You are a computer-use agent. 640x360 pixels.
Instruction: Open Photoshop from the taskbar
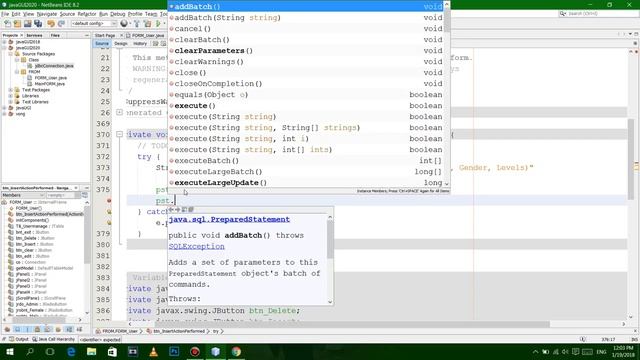pos(174,351)
